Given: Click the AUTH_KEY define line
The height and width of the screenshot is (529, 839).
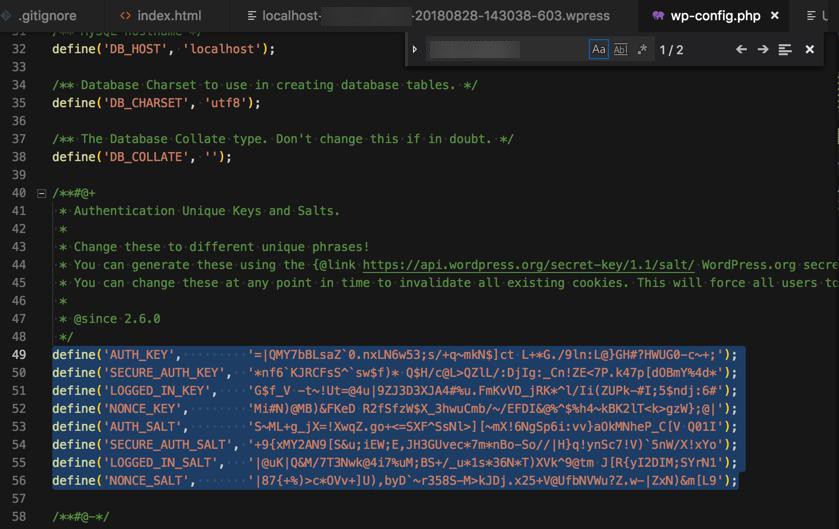Looking at the screenshot, I should [394, 355].
